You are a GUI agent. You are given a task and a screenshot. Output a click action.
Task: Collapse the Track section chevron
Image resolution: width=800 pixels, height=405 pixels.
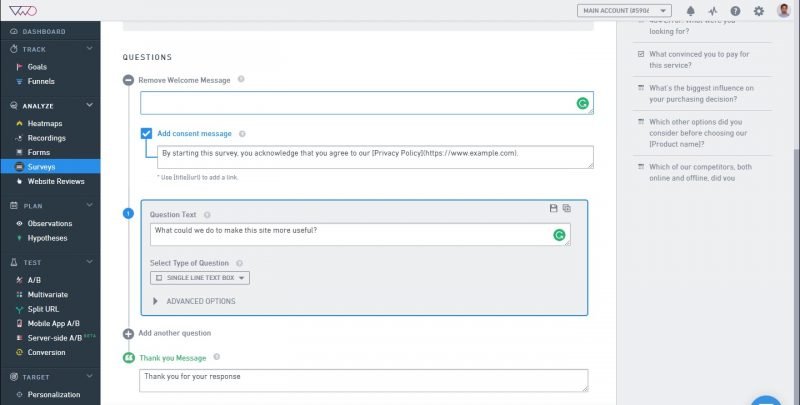89,48
